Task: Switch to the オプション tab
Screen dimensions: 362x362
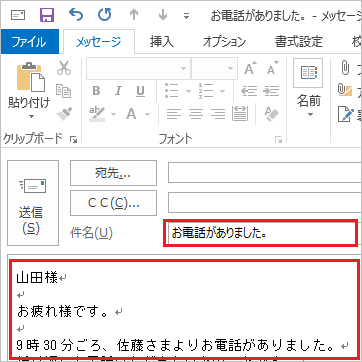Action: coord(224,42)
